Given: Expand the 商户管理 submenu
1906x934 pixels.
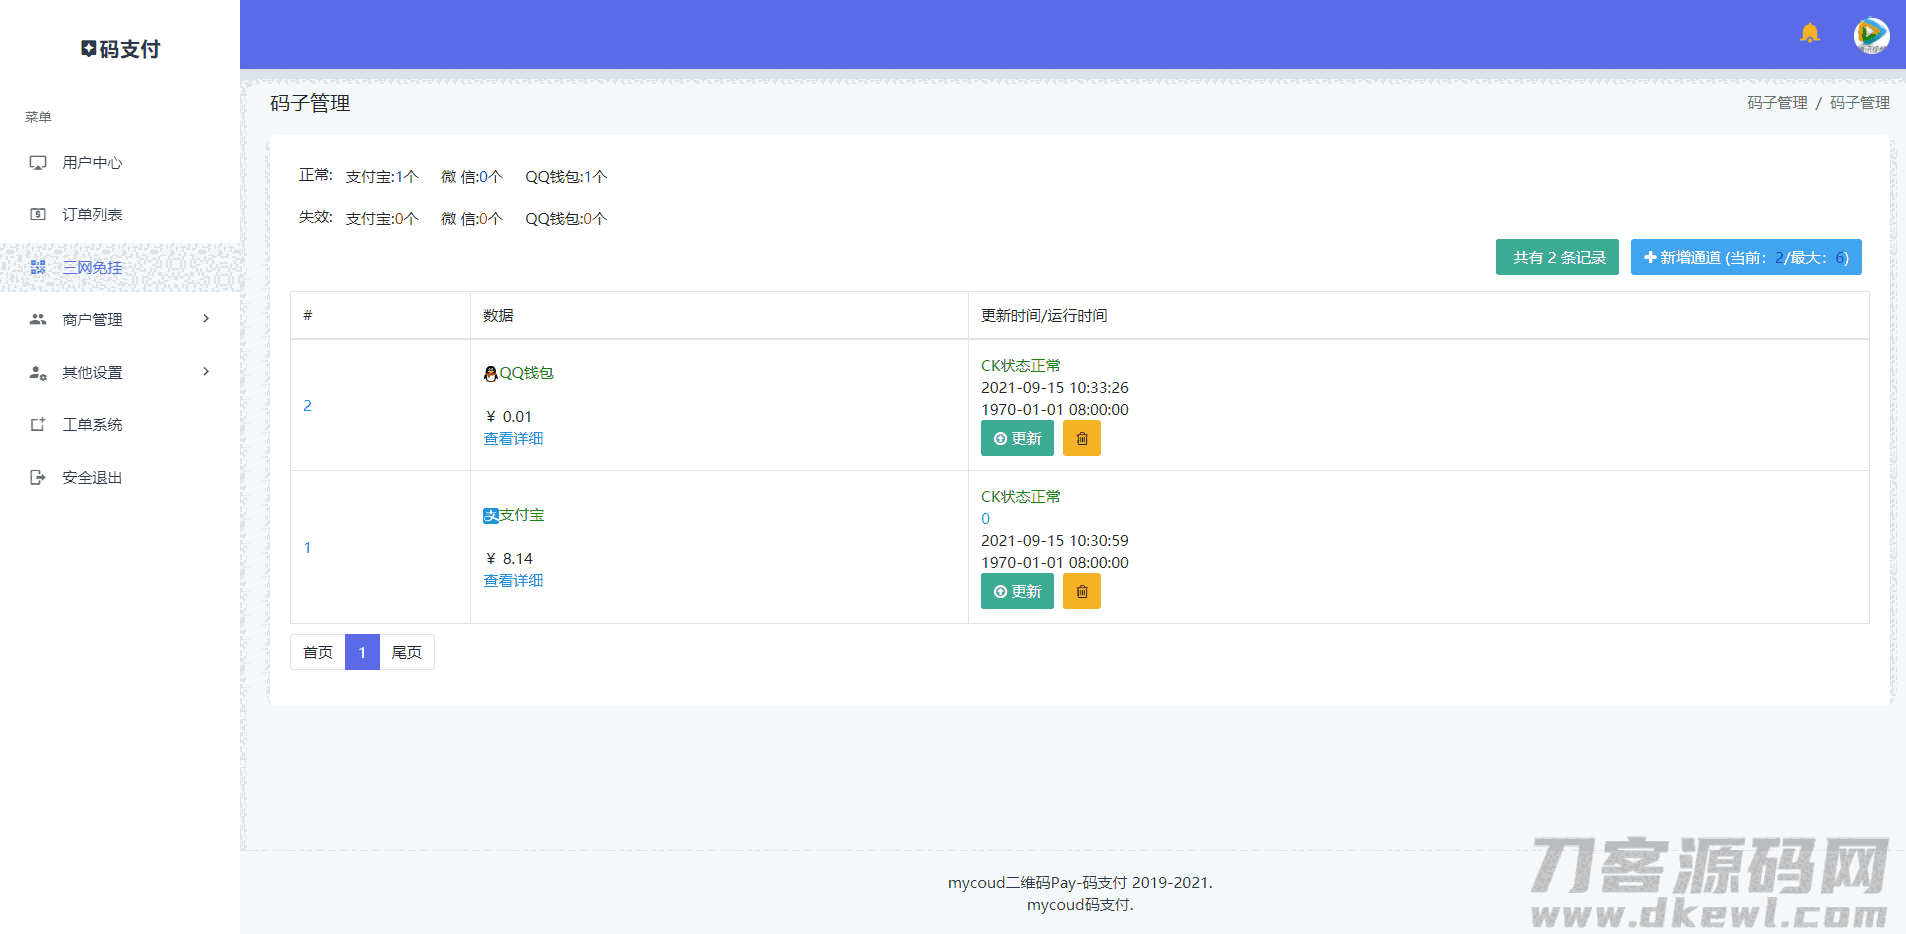Looking at the screenshot, I should tap(205, 319).
